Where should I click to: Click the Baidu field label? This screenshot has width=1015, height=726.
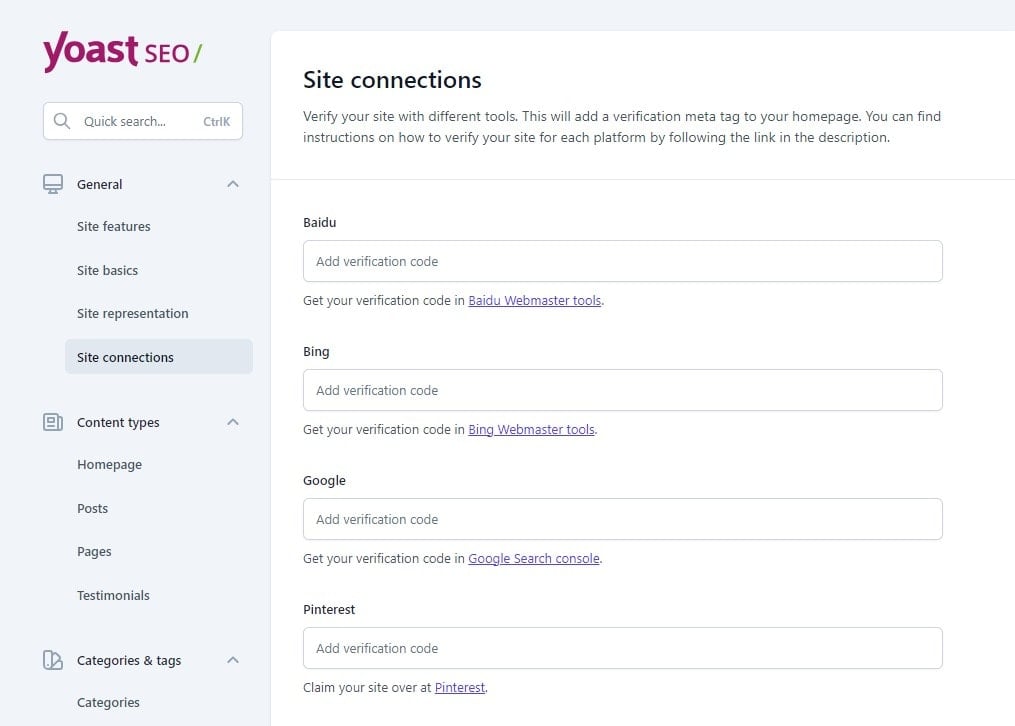320,223
